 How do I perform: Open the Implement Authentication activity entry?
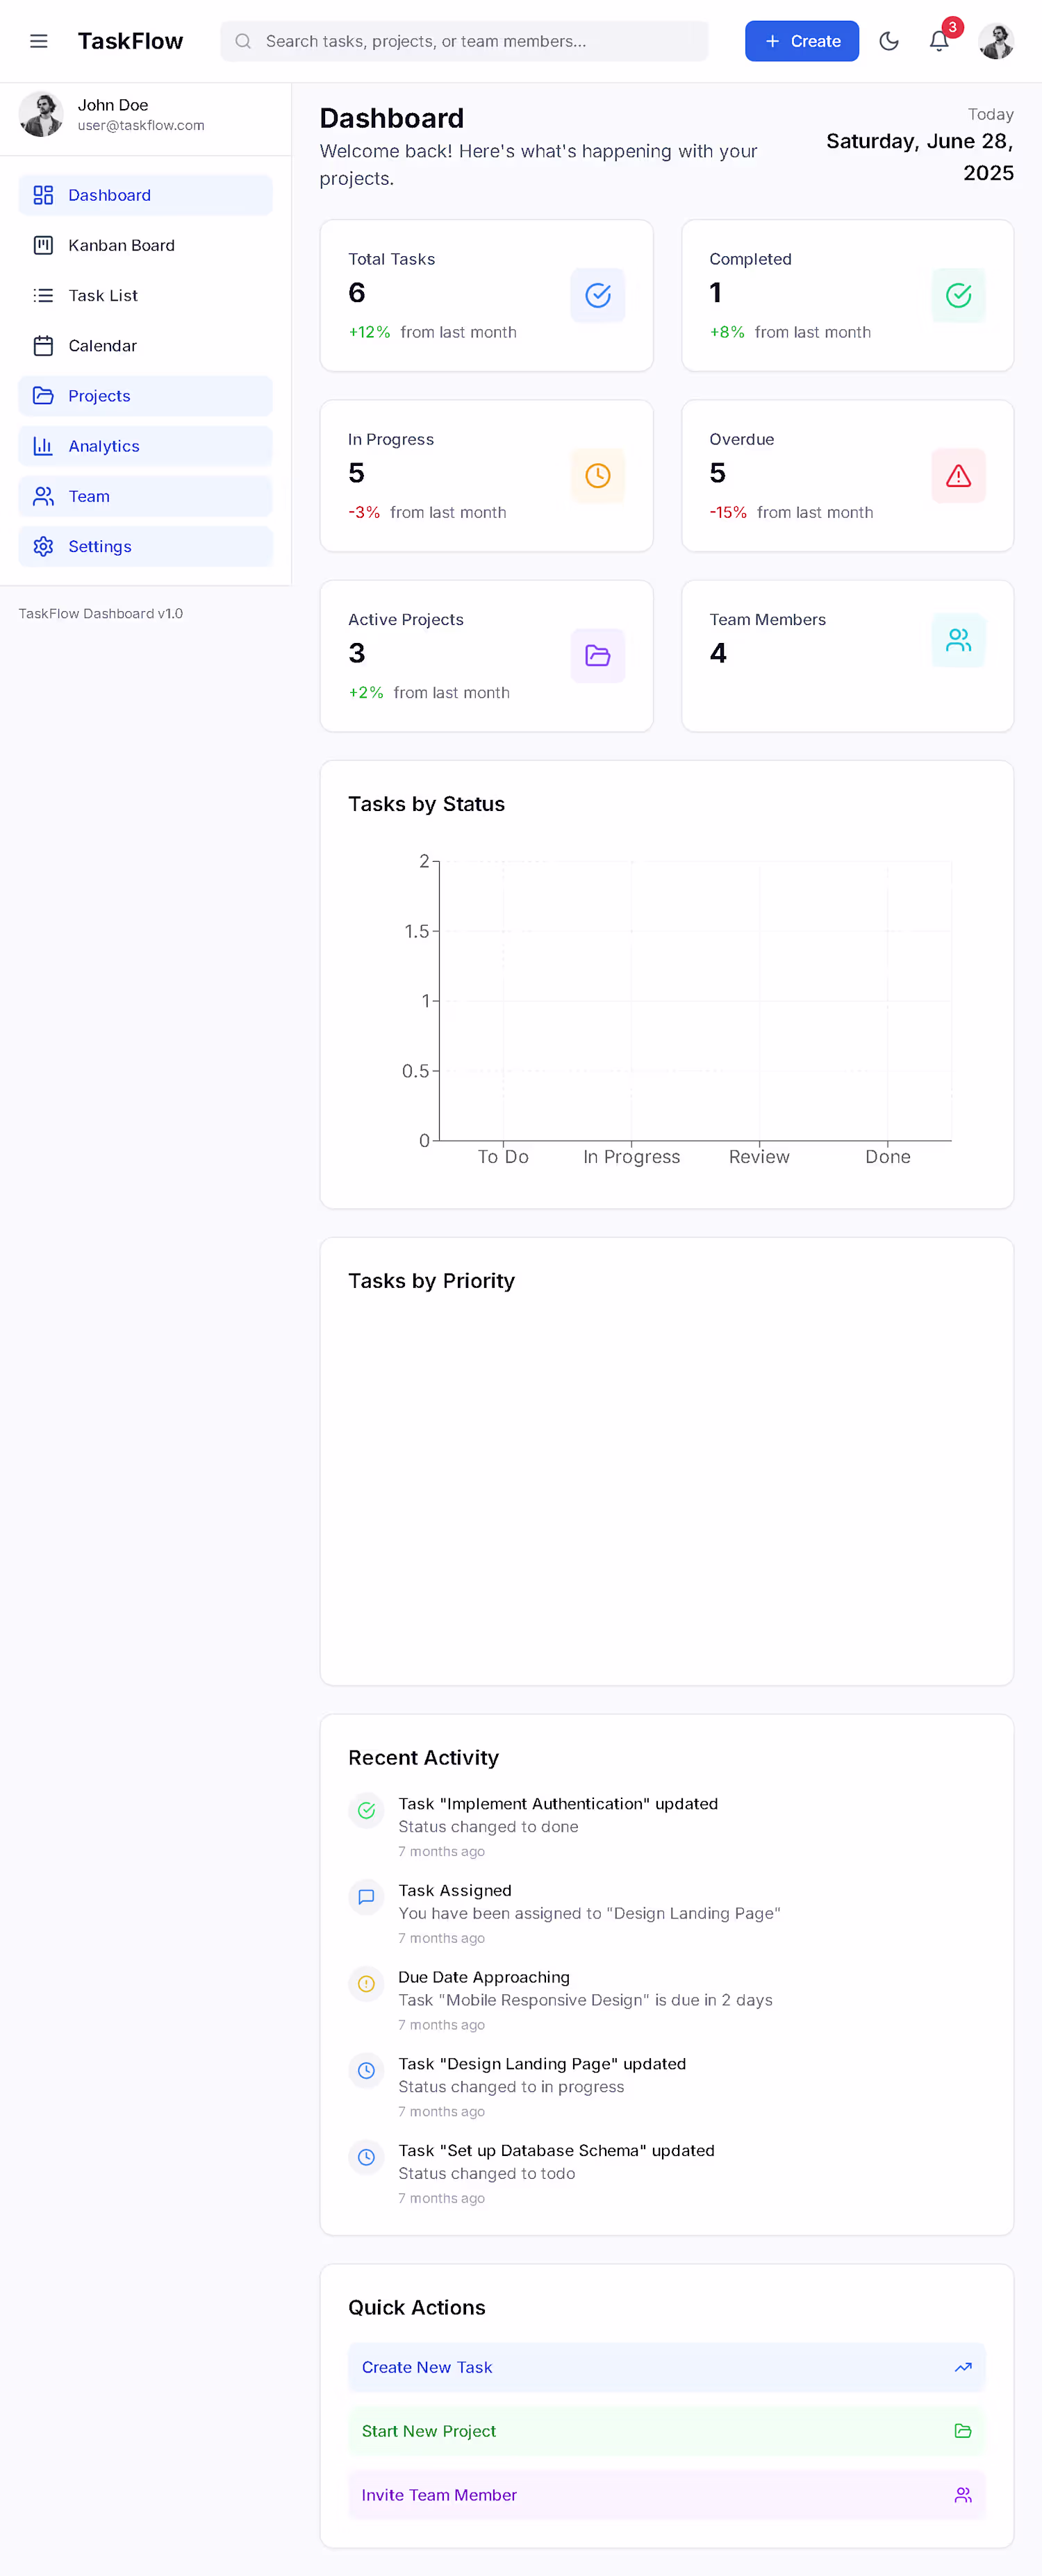click(557, 1803)
